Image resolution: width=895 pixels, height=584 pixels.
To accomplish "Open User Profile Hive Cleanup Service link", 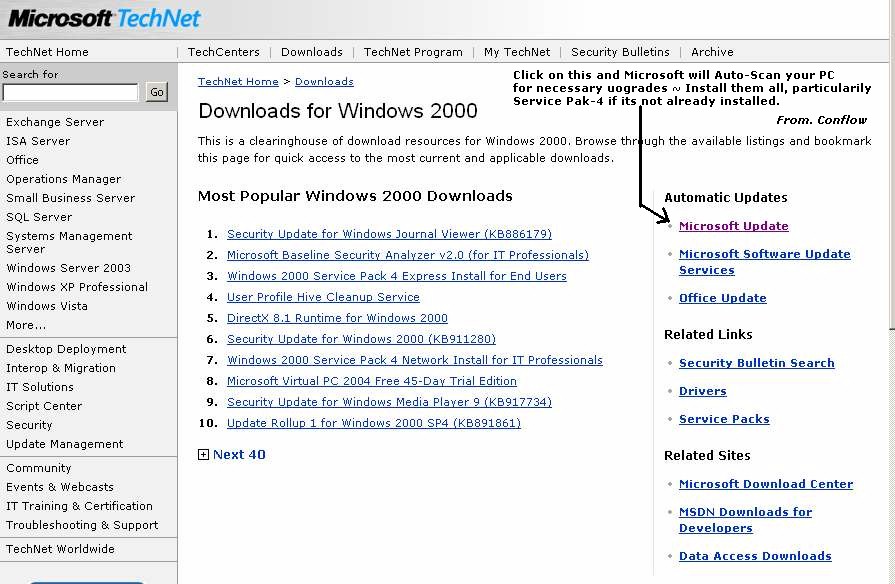I will coord(323,297).
